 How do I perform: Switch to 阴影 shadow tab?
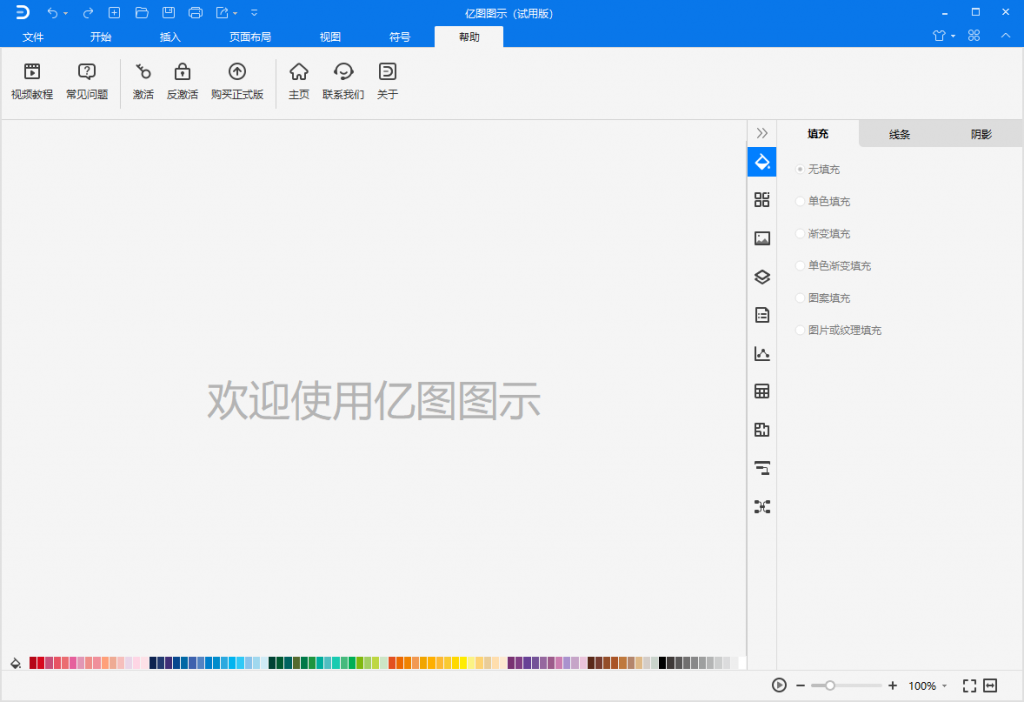click(x=981, y=134)
